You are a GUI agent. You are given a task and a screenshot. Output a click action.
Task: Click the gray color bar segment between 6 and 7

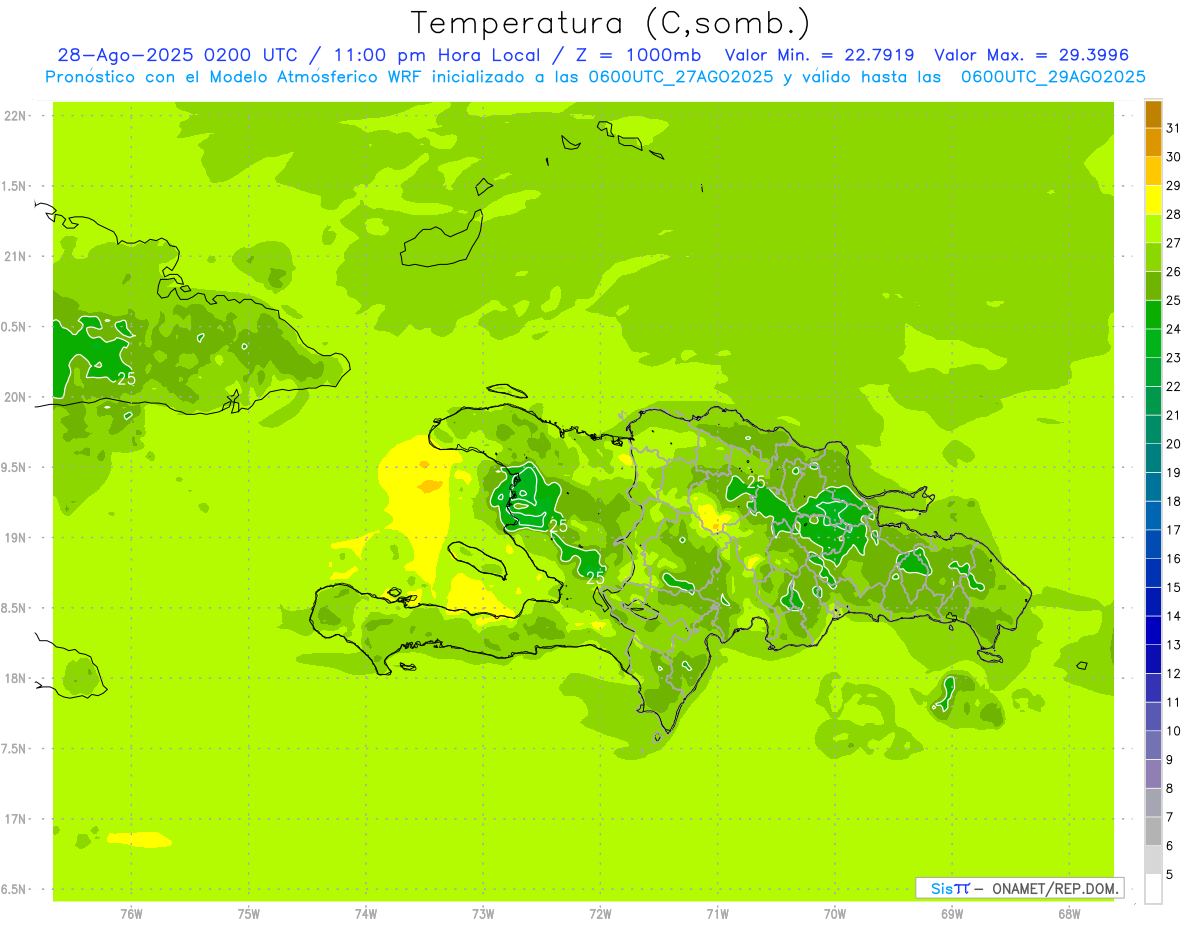(x=1153, y=831)
